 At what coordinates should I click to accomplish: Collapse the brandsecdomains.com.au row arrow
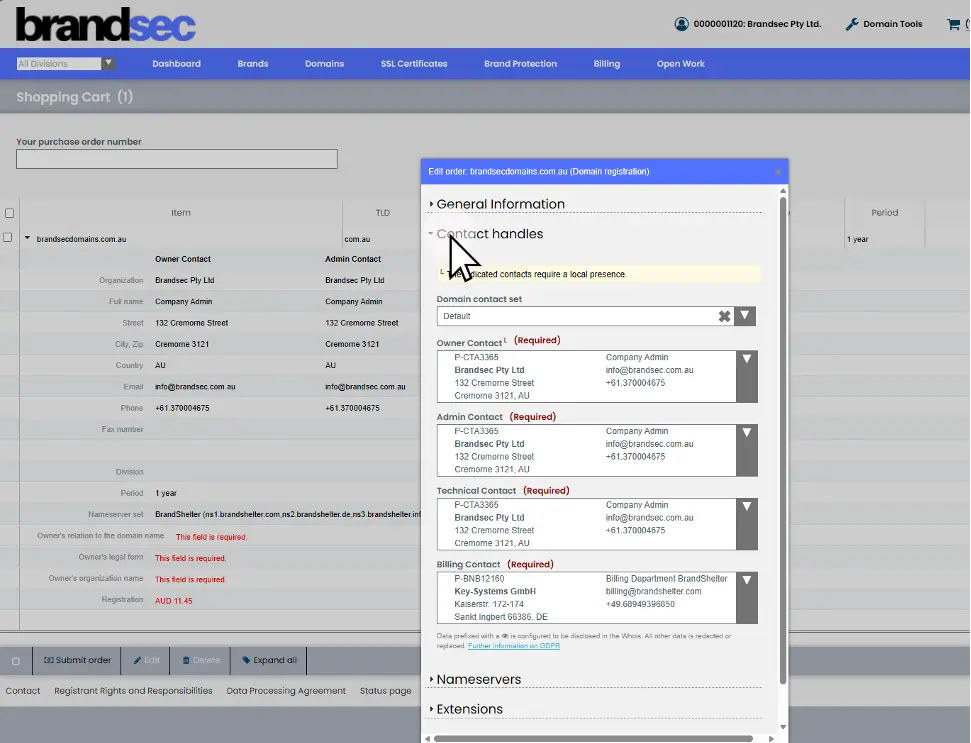[27, 238]
